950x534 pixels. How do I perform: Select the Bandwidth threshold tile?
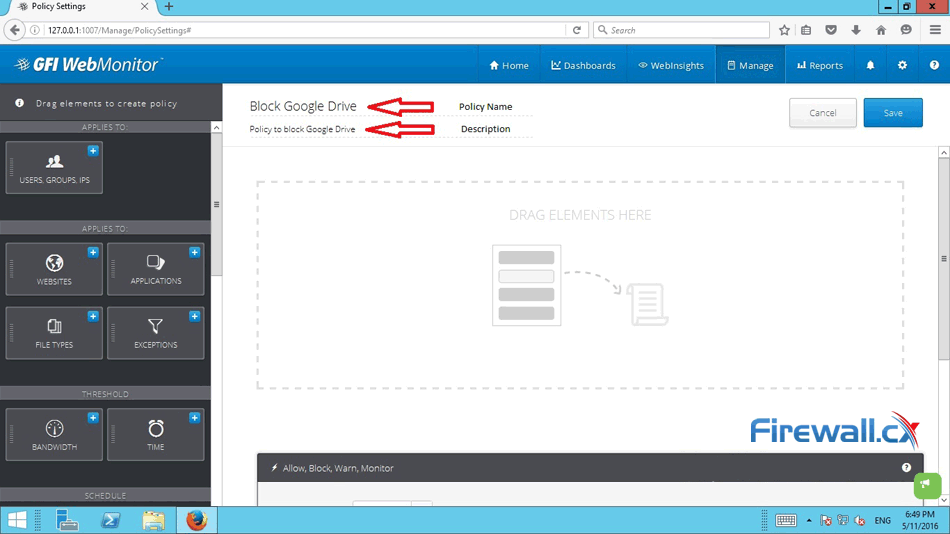click(x=54, y=435)
